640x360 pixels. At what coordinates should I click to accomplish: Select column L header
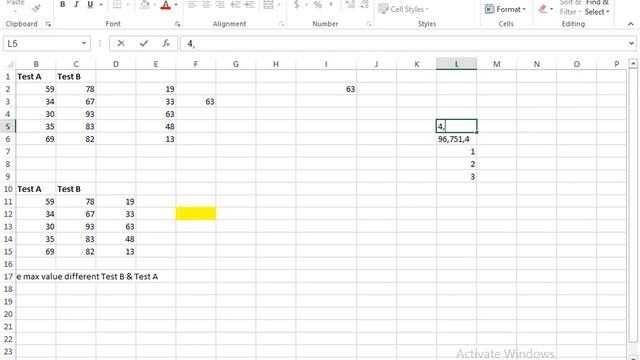click(x=456, y=64)
